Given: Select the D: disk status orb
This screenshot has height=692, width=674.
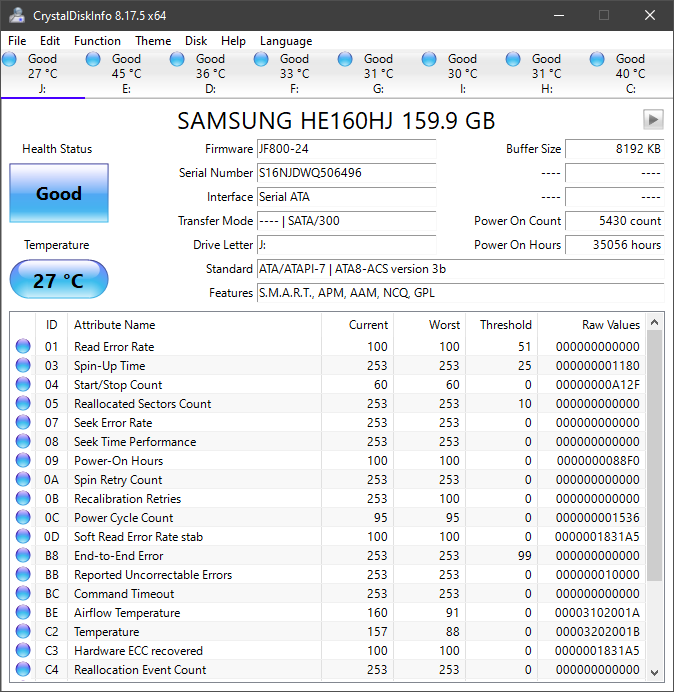Looking at the screenshot, I should (x=177, y=59).
